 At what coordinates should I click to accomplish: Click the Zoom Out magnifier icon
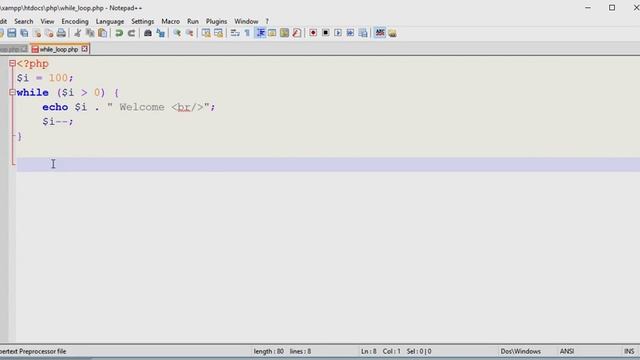[189, 33]
